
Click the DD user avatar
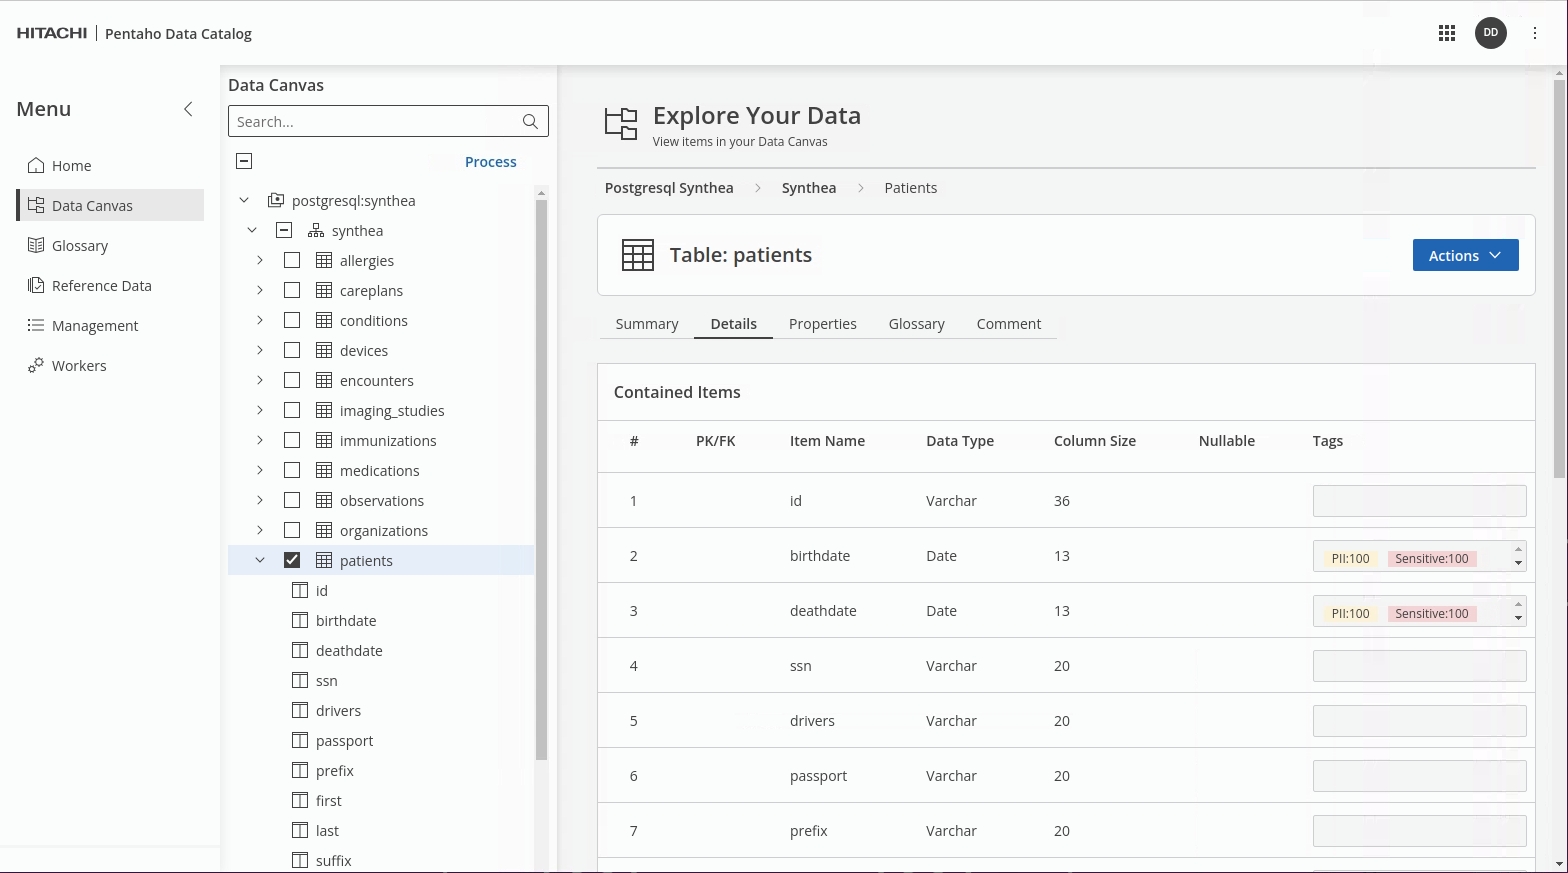tap(1490, 33)
